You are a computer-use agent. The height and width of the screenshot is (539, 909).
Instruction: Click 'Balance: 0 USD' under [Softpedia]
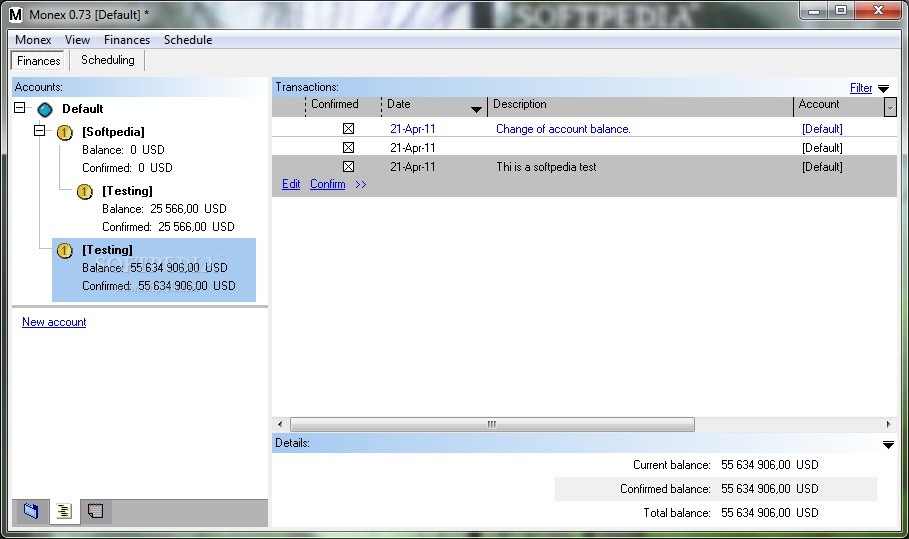coord(123,150)
